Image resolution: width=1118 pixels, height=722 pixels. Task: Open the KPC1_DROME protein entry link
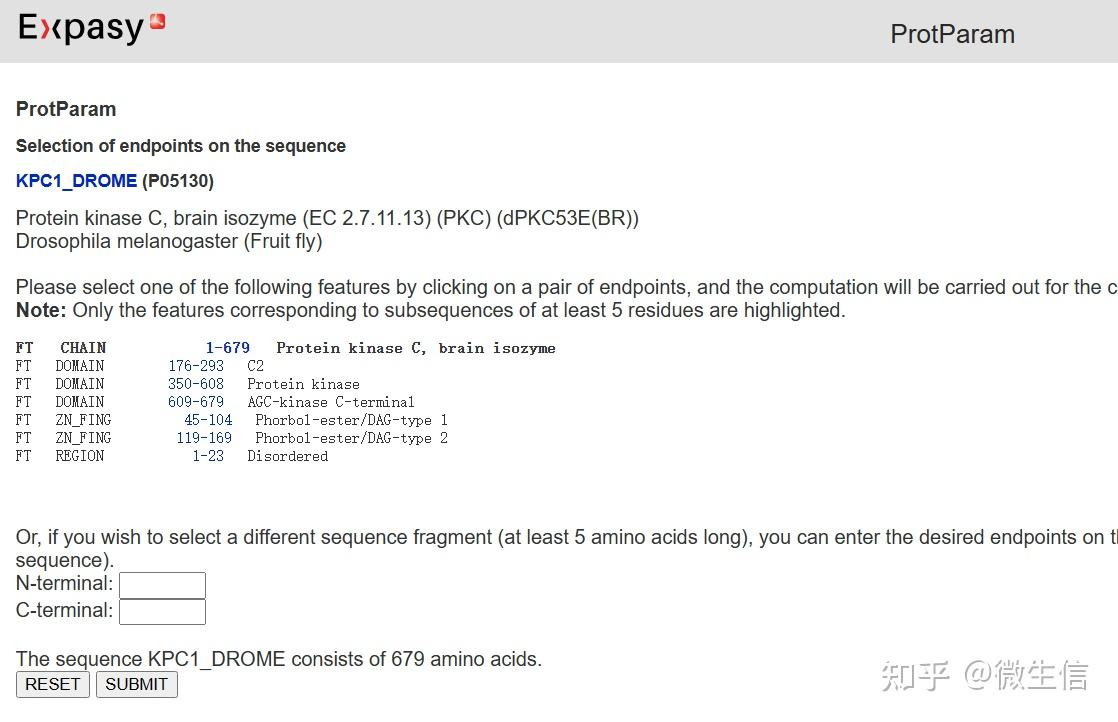coord(76,180)
